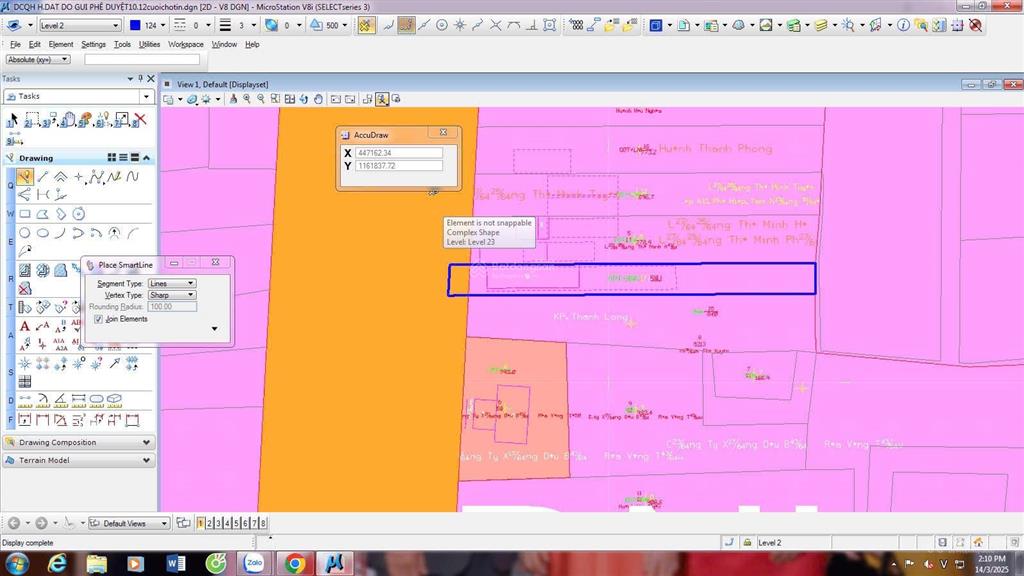Screen dimensions: 1024x576
Task: Open the Segment Type dropdown
Action: (171, 284)
